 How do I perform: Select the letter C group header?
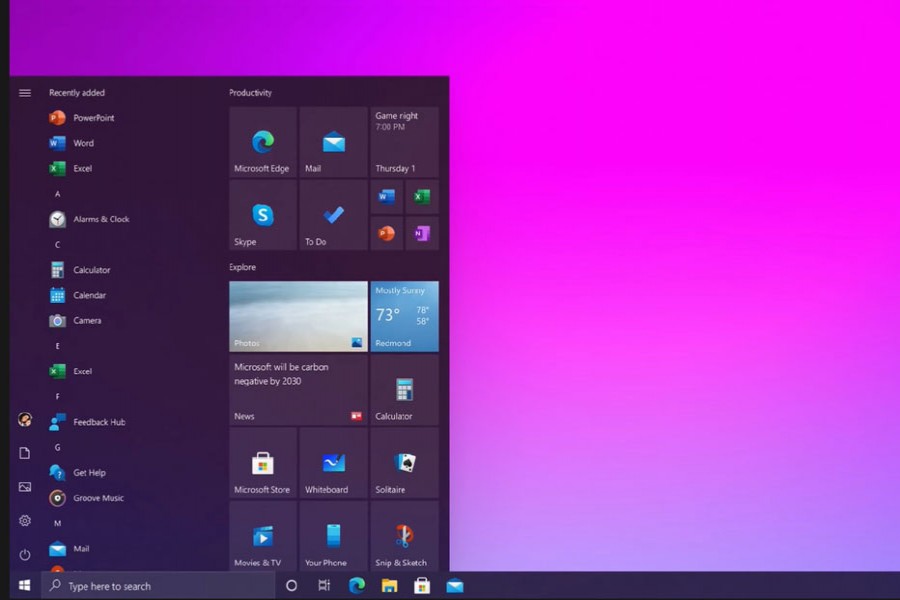(58, 245)
